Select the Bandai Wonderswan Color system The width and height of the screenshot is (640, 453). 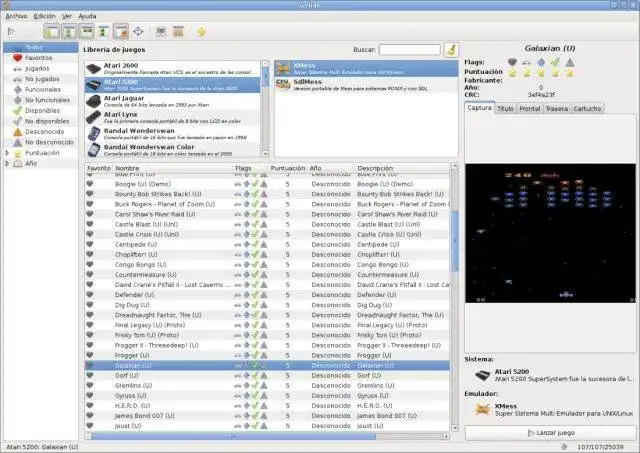click(172, 150)
